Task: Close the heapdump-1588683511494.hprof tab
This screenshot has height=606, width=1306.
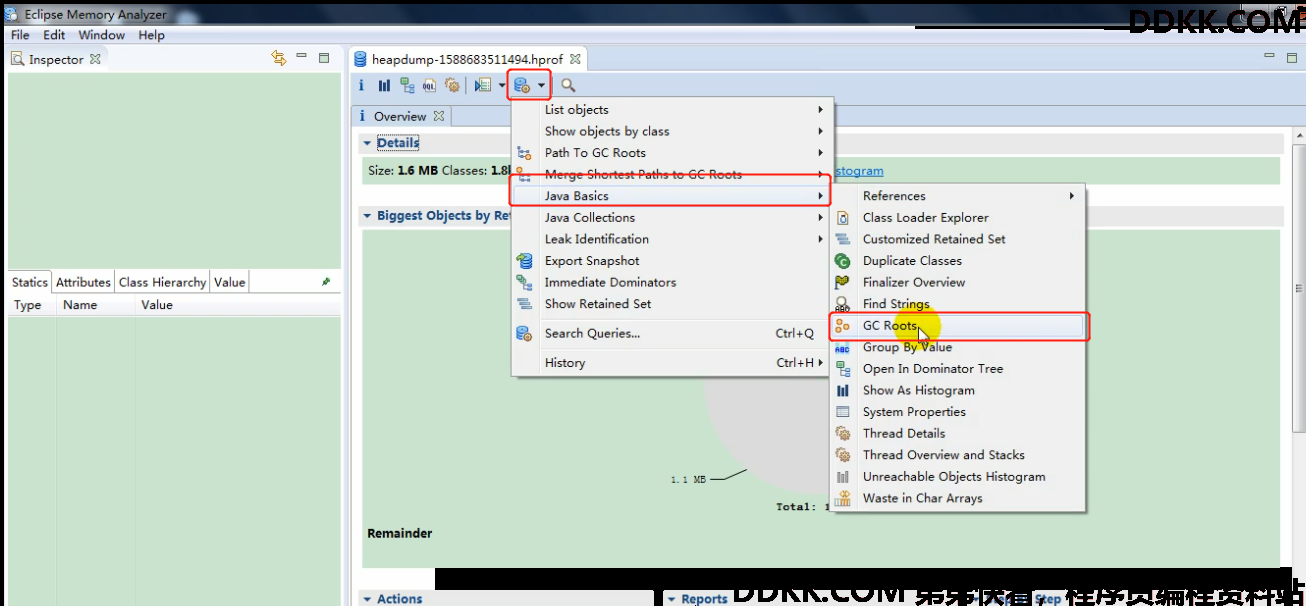Action: (575, 59)
